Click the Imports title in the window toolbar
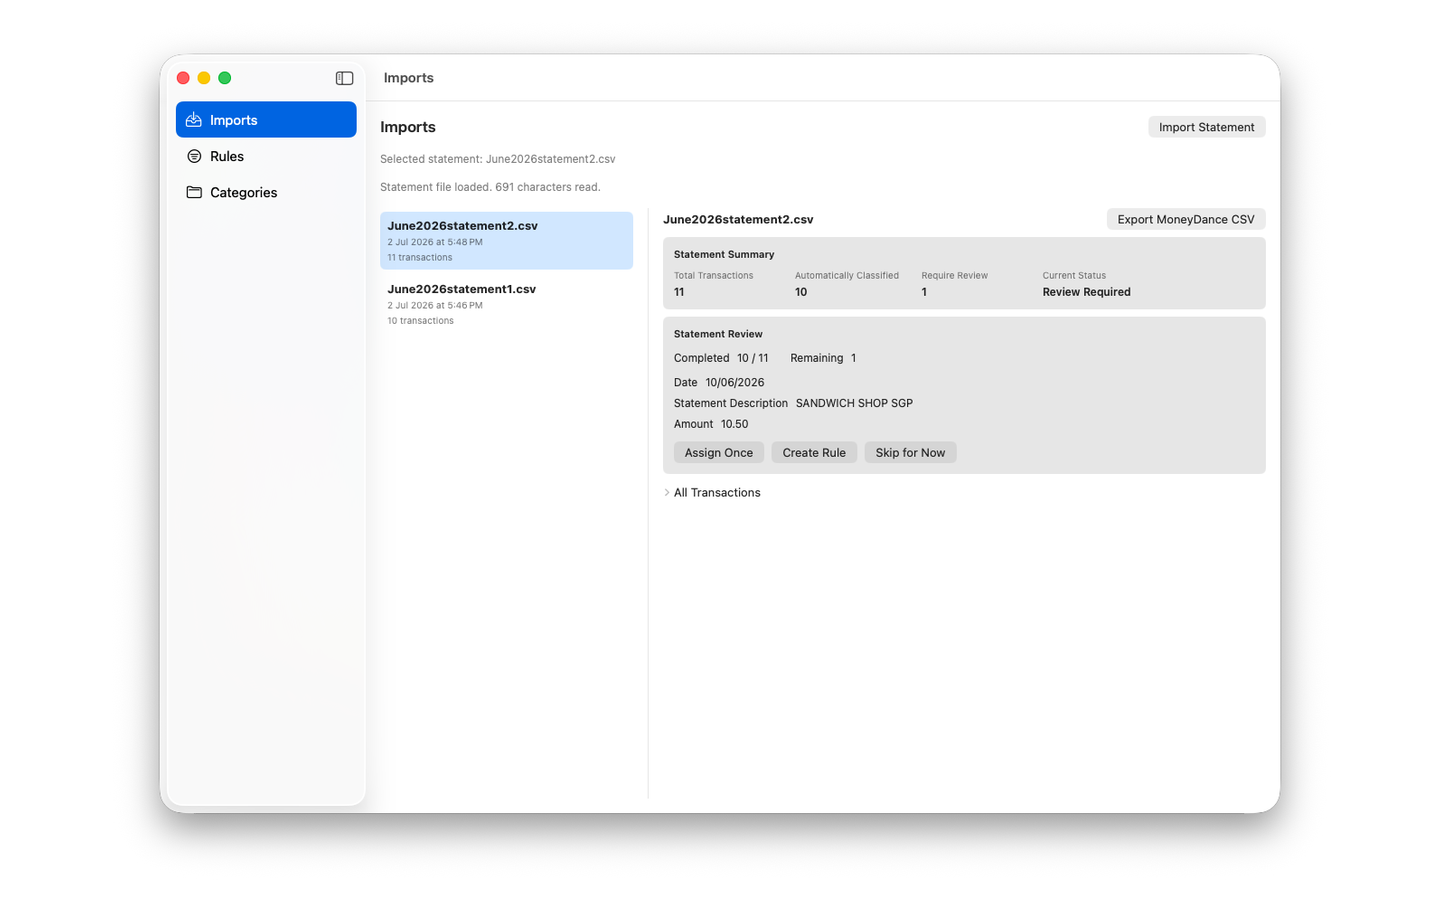The height and width of the screenshot is (900, 1440). point(409,78)
